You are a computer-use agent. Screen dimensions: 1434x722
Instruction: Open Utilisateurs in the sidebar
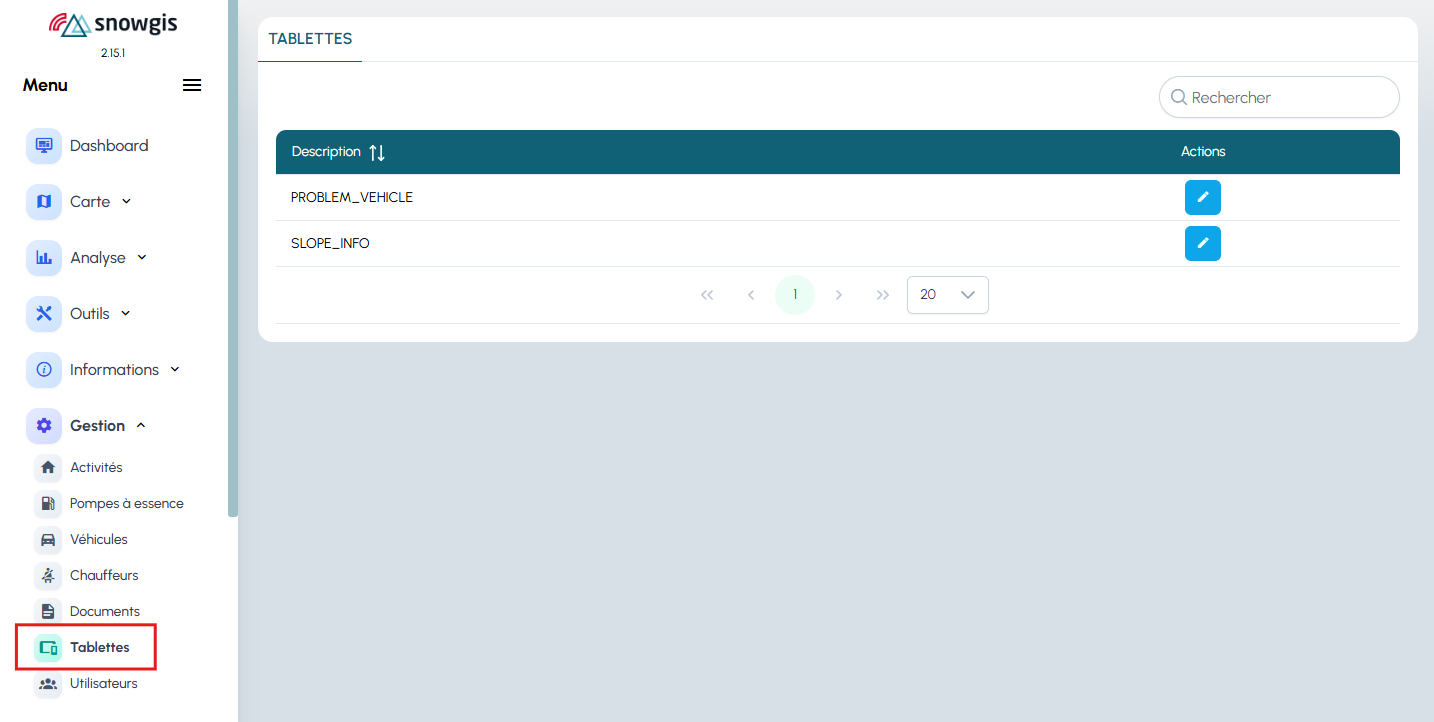(x=103, y=684)
